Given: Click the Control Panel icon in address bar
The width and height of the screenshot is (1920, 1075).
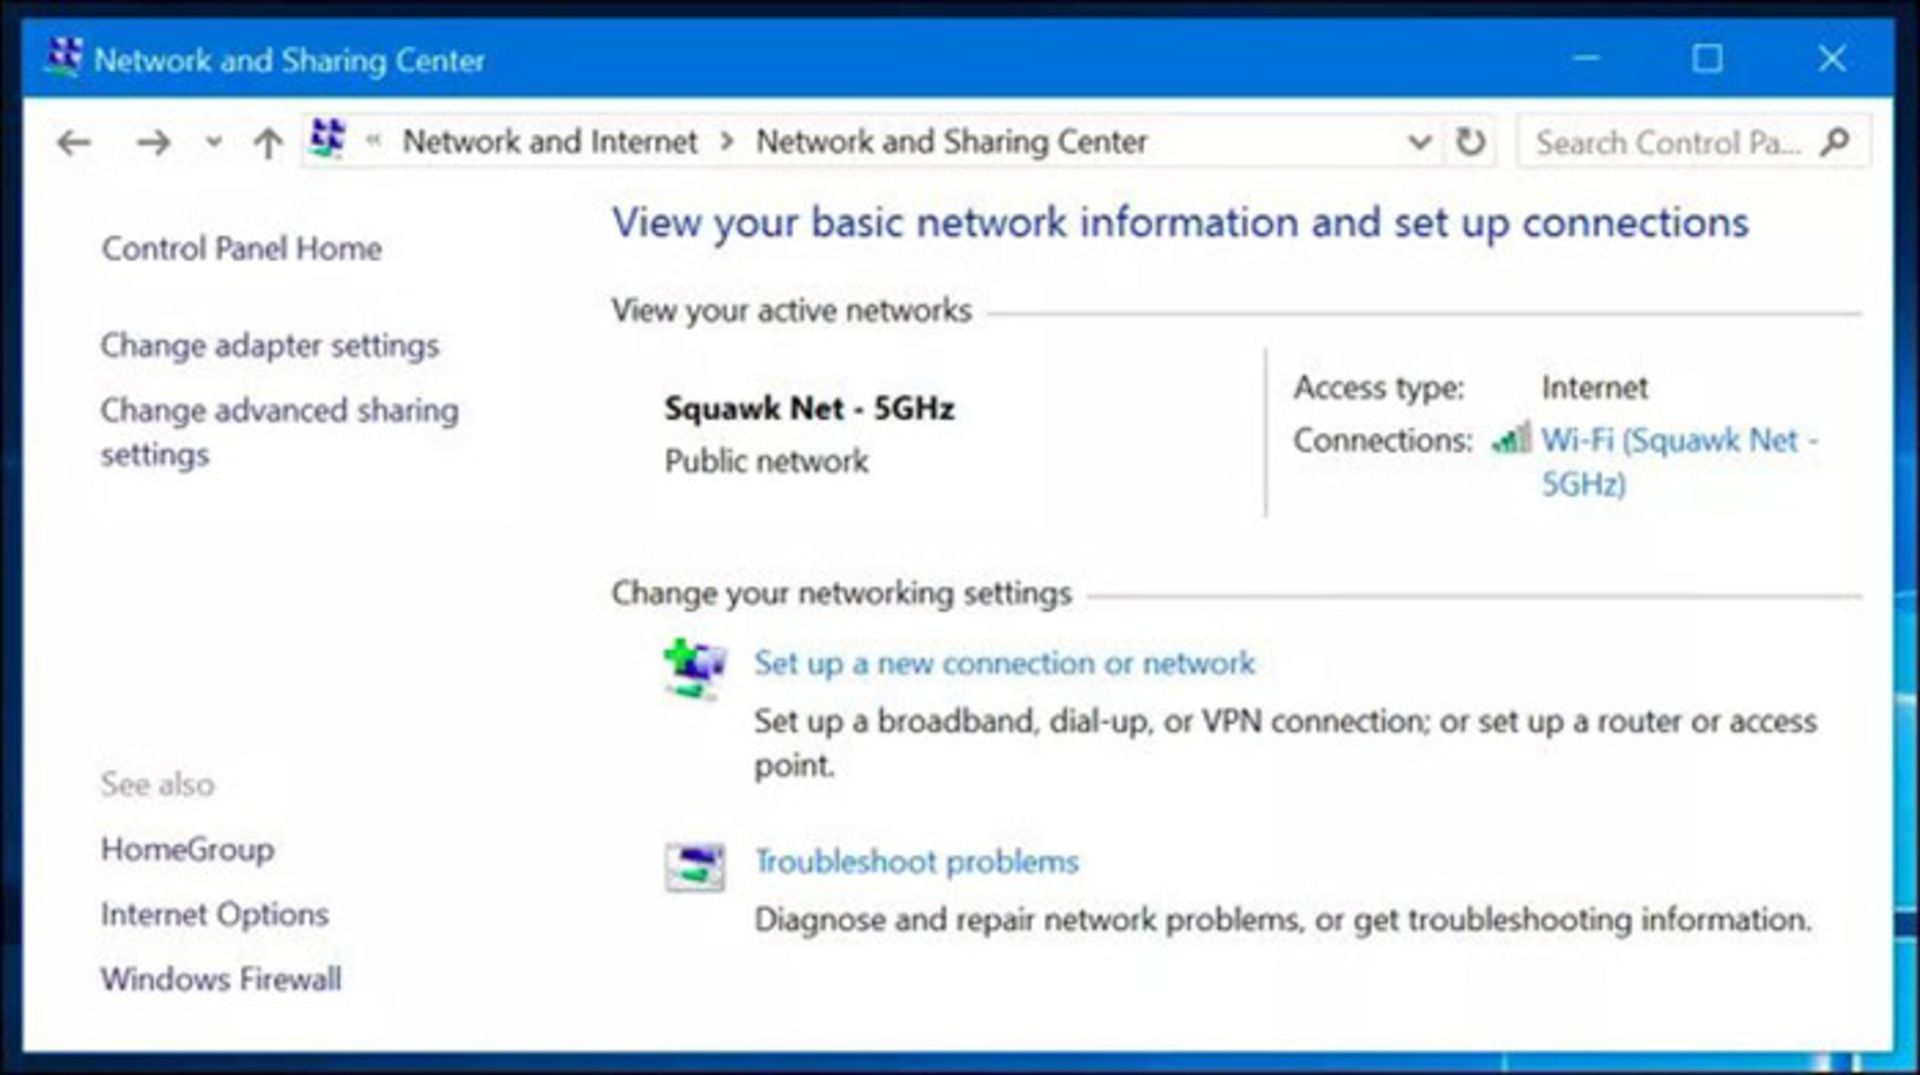Looking at the screenshot, I should (x=328, y=139).
